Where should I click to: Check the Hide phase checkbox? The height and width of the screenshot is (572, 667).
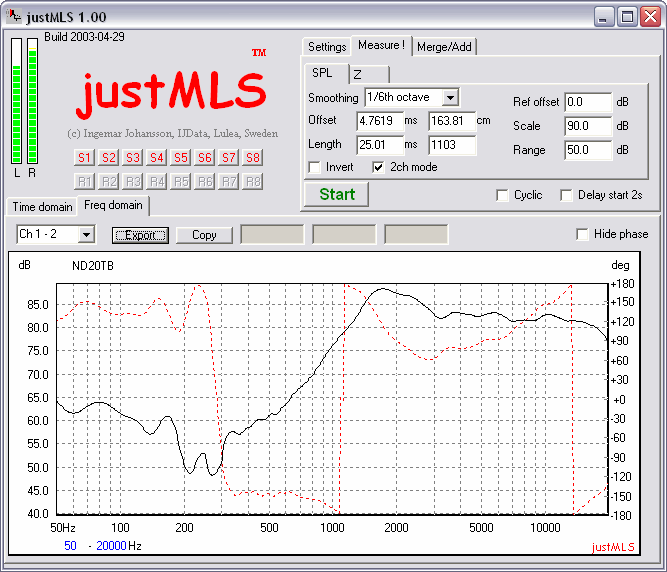click(x=582, y=234)
